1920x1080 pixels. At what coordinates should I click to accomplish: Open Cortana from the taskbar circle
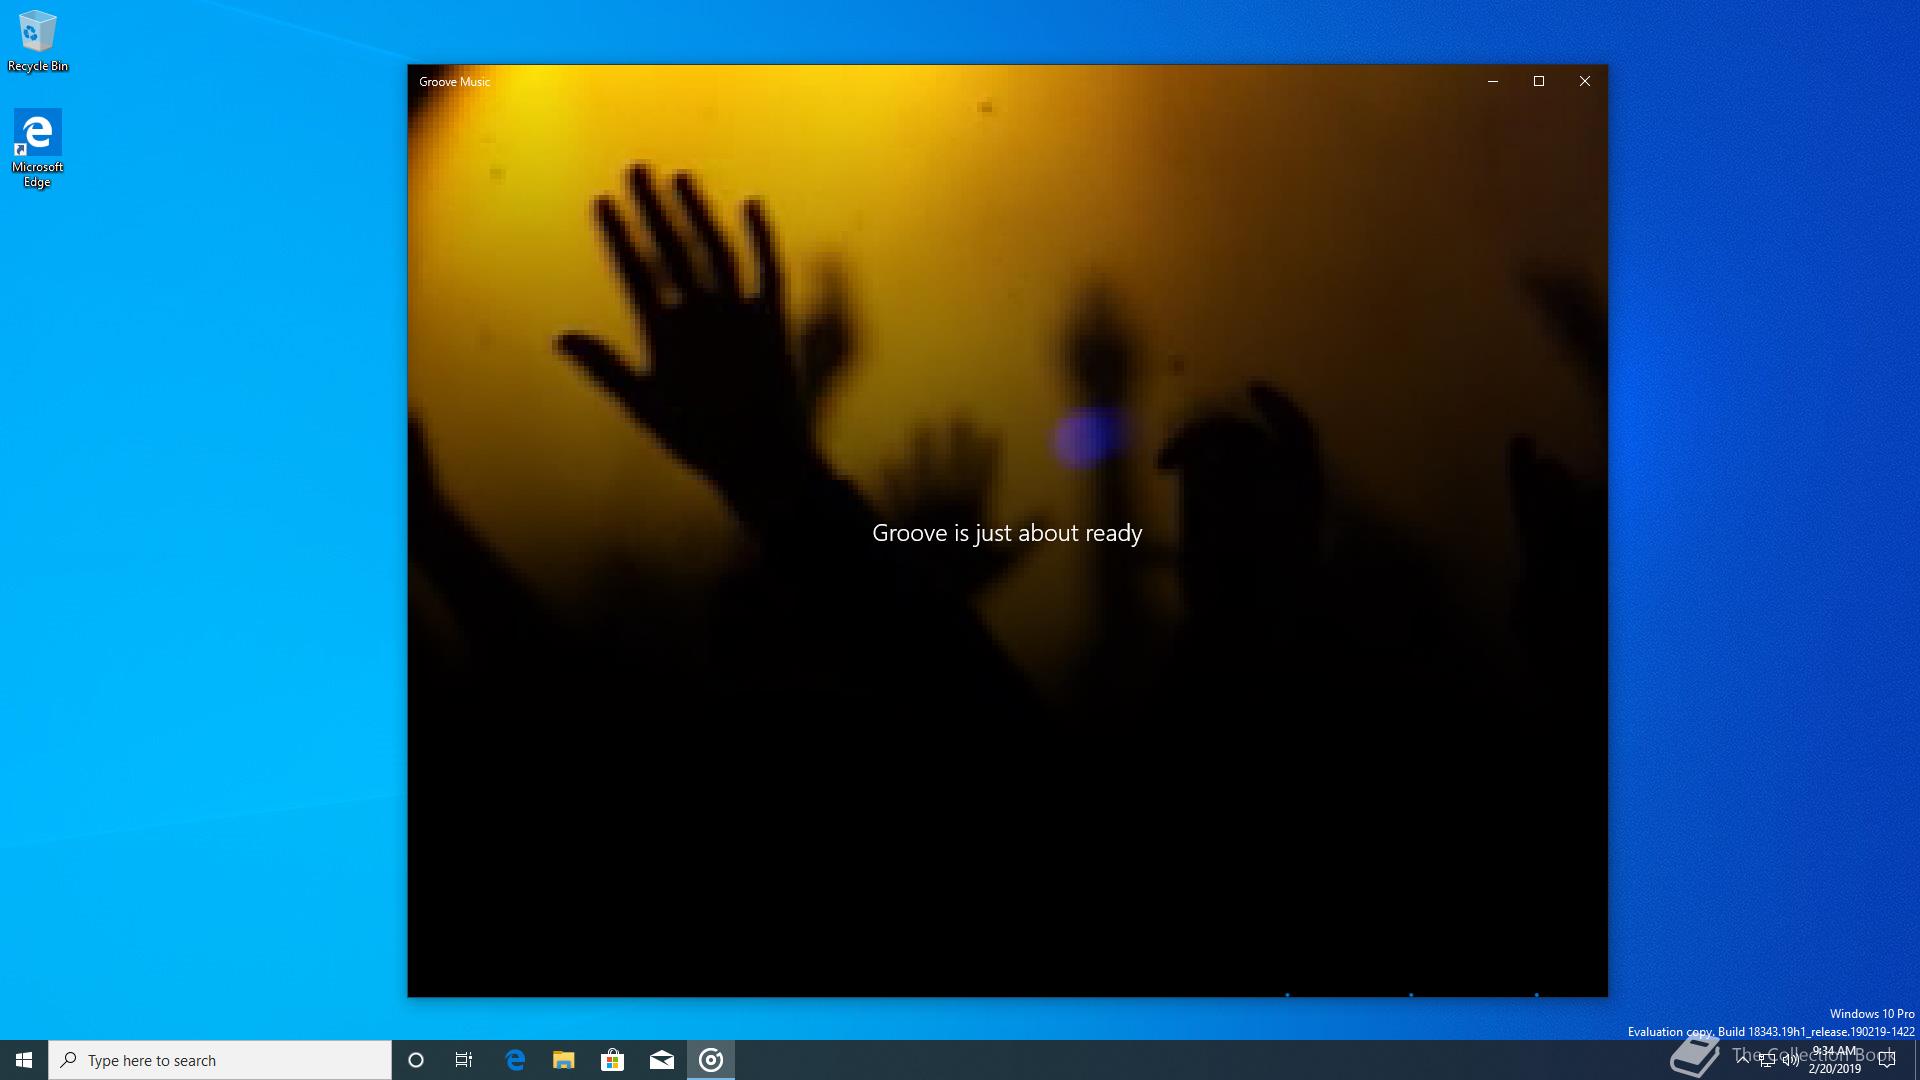(x=416, y=1060)
